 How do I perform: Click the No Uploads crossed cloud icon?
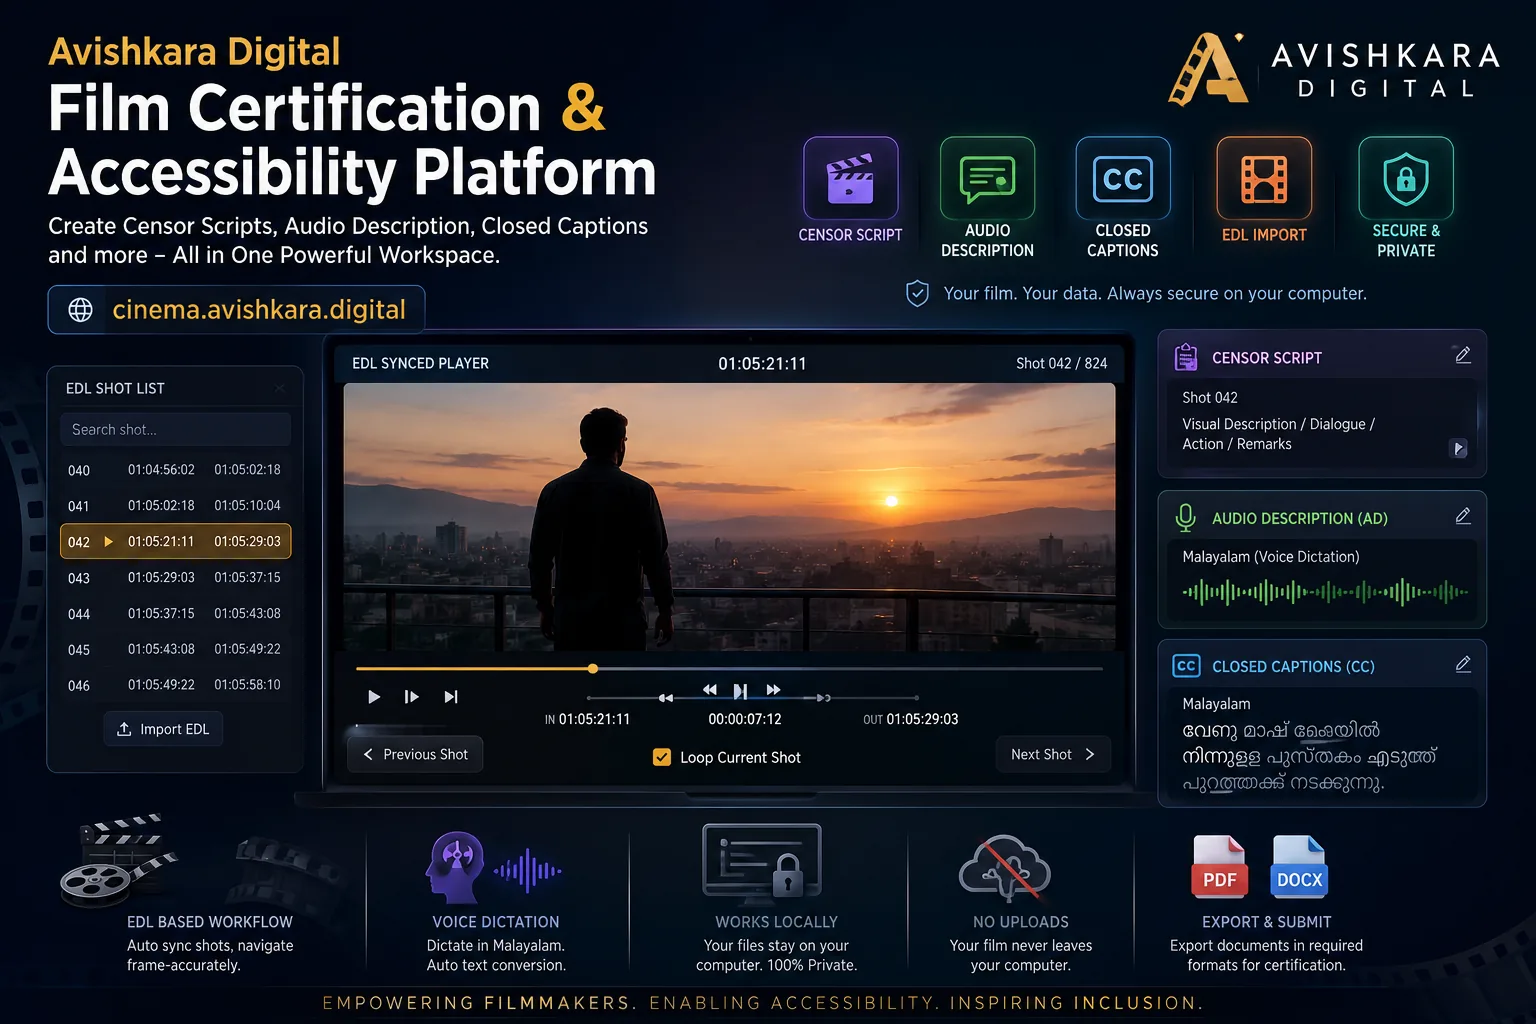pos(1005,869)
